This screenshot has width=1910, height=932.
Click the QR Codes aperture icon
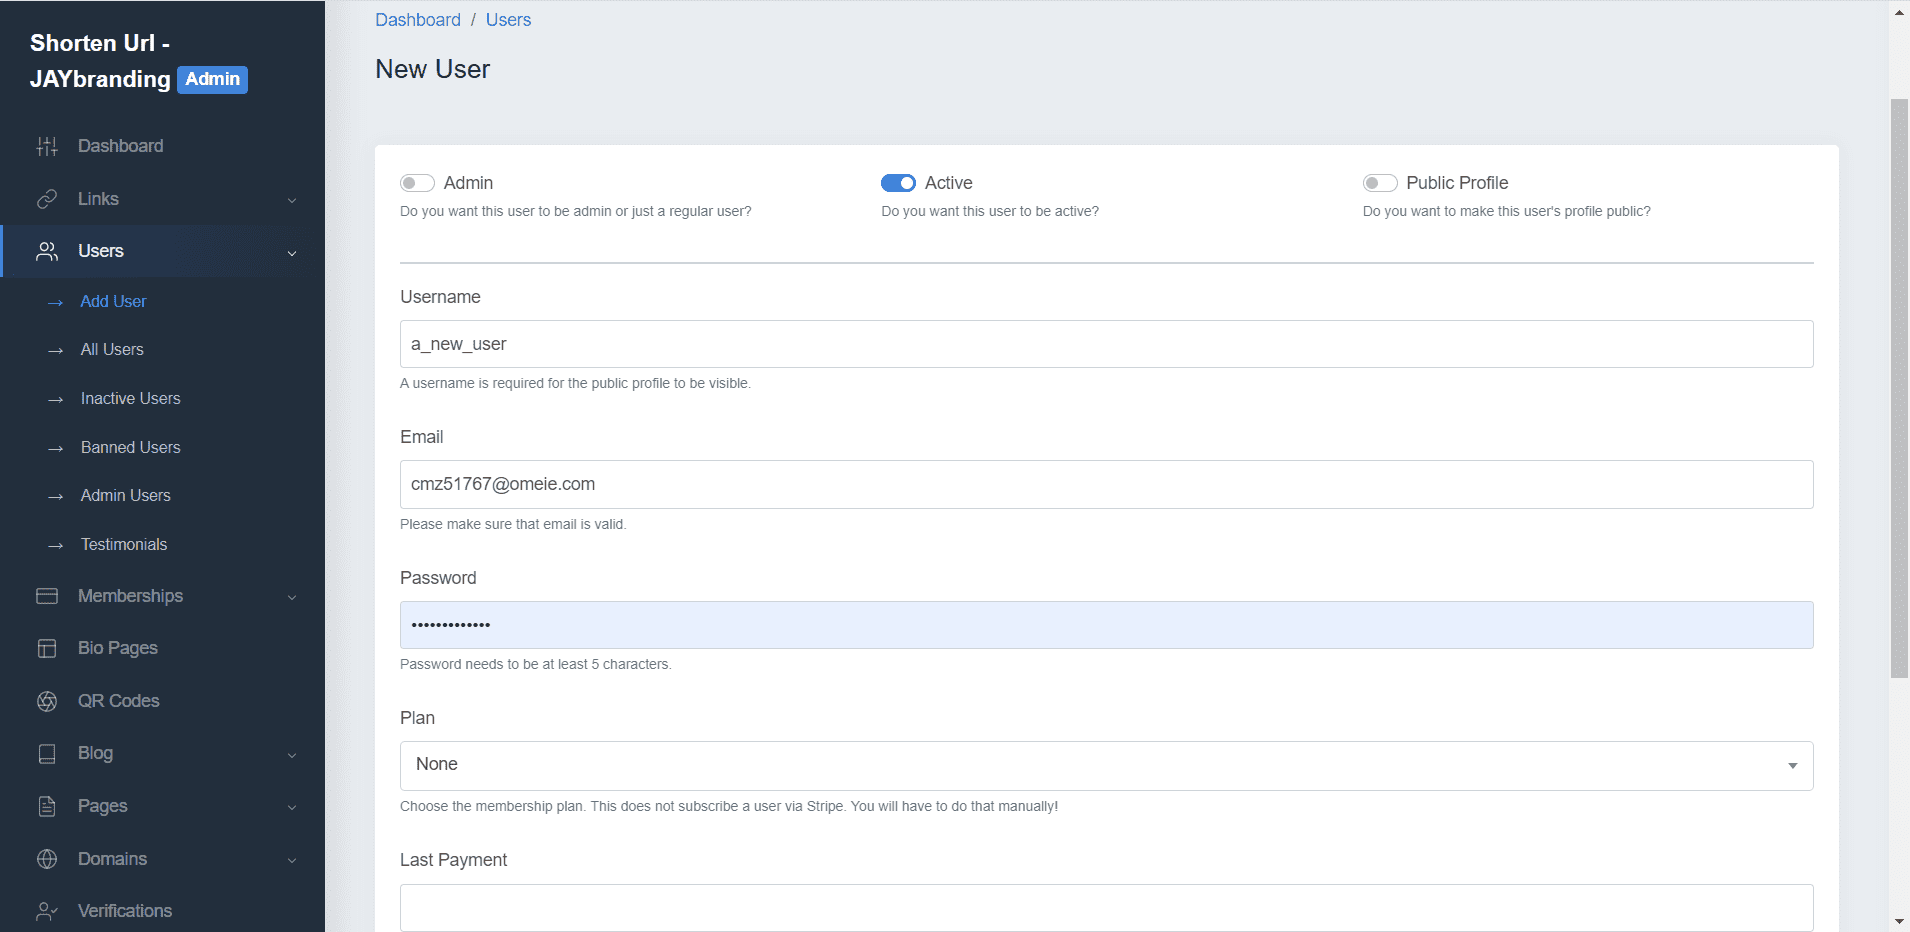click(47, 701)
